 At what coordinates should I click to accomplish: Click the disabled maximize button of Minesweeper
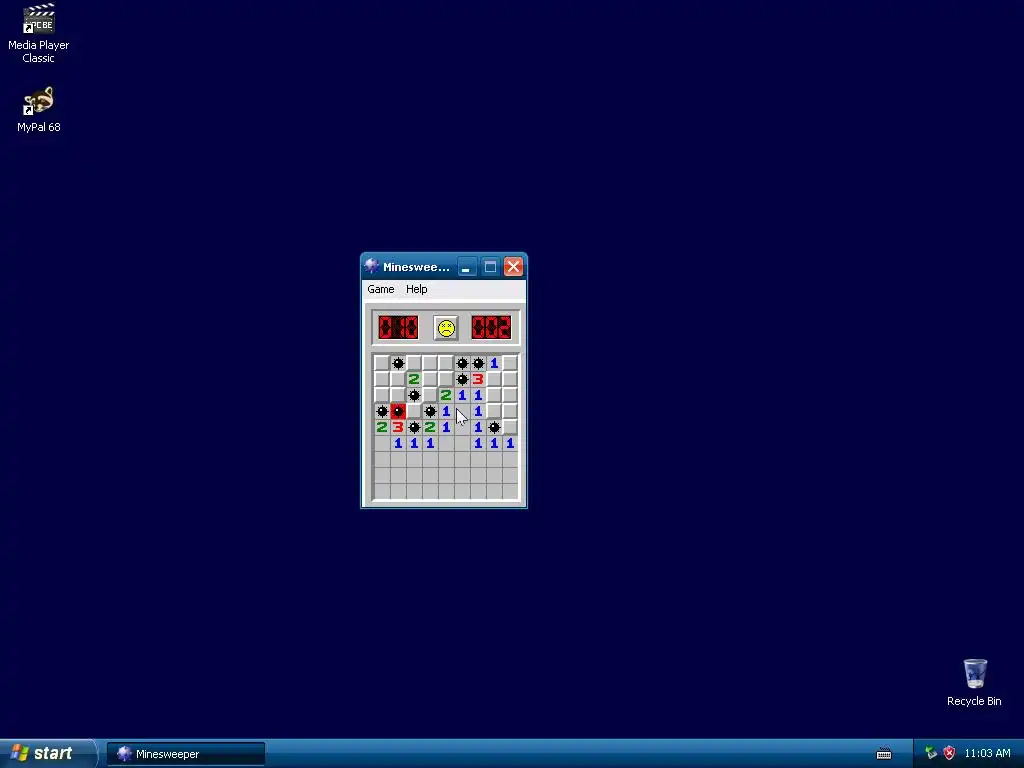[490, 266]
